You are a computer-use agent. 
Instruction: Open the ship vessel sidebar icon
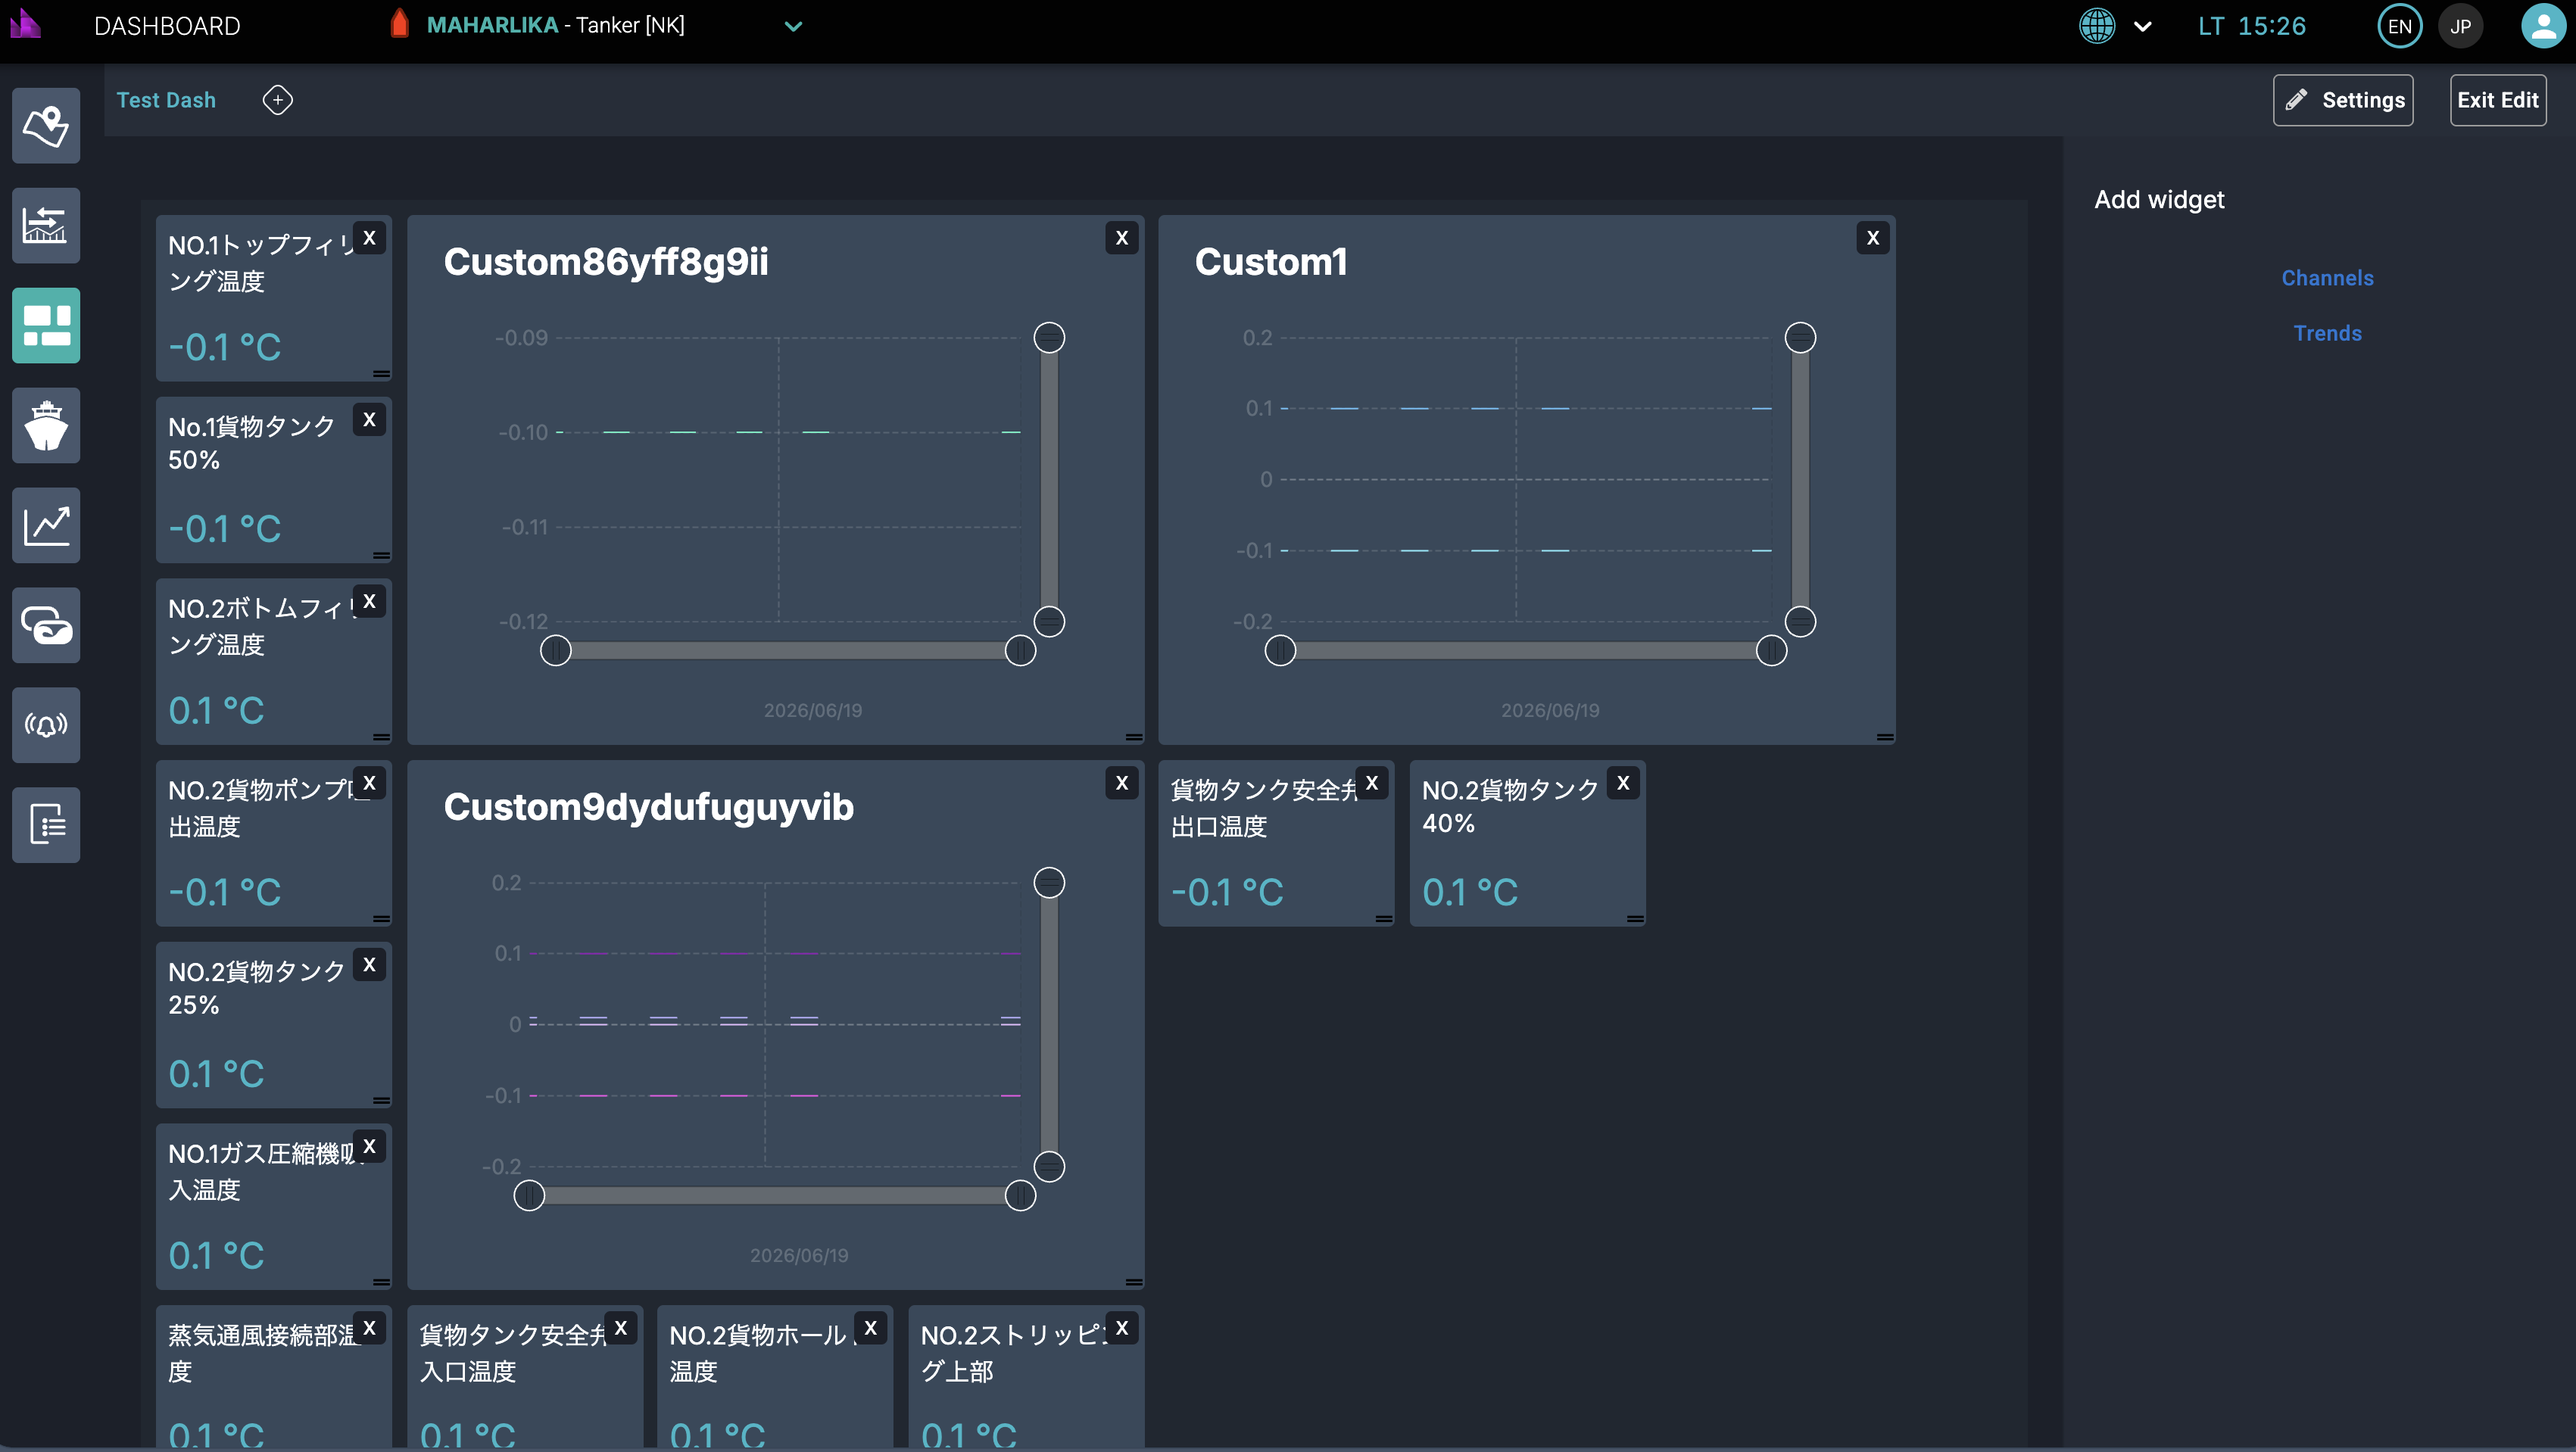(x=46, y=425)
